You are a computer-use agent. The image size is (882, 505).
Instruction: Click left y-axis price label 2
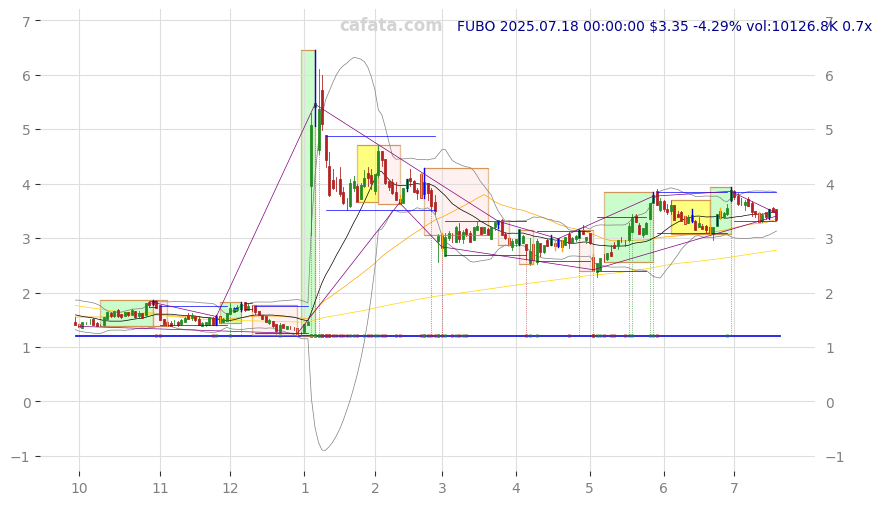tap(26, 293)
